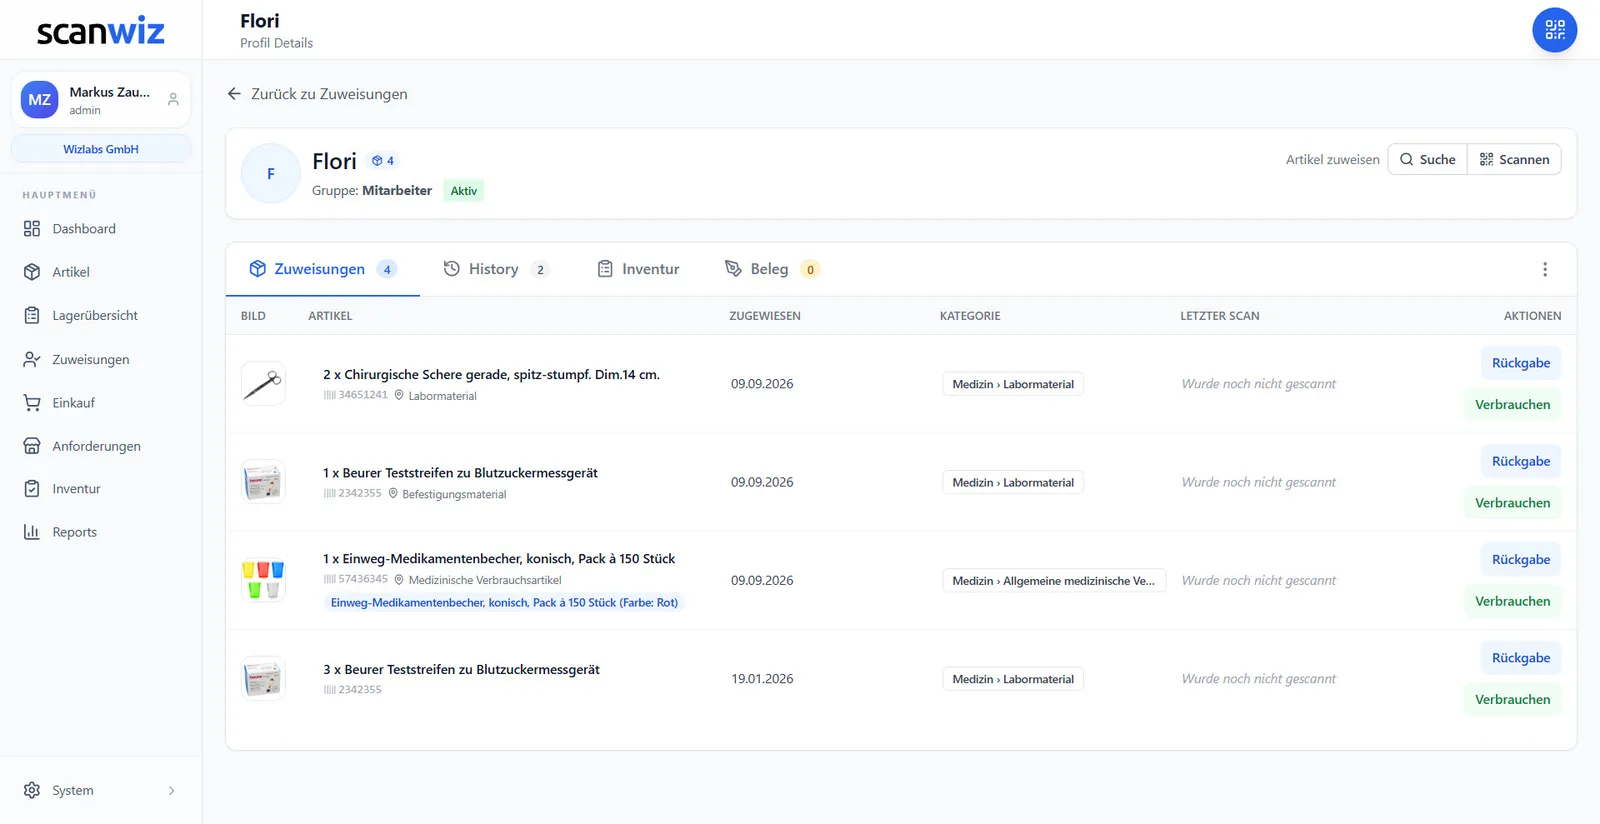Click the Medizinische Verbrauchsartikel location label

tap(485, 580)
